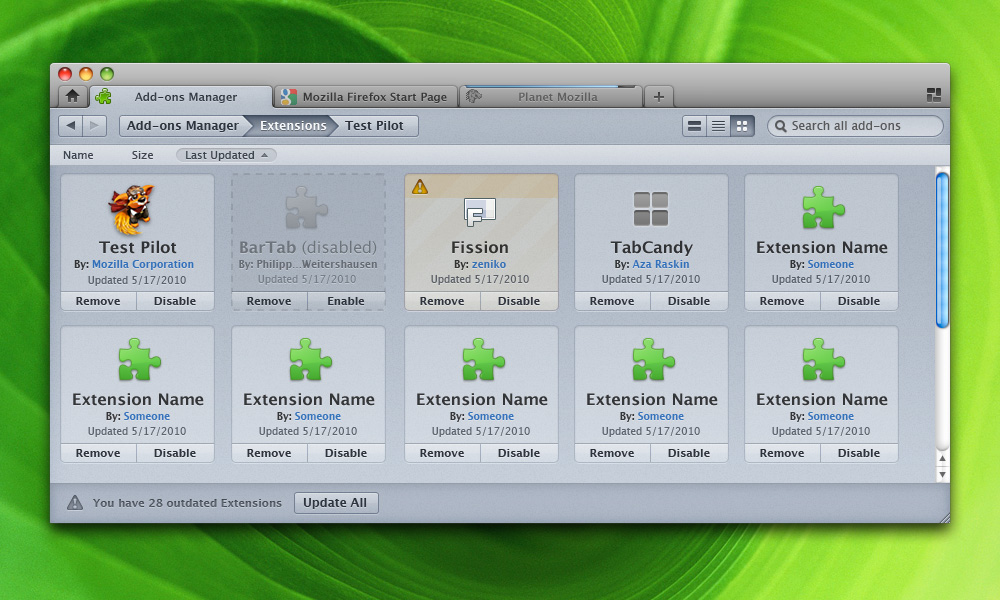
Task: Click the back navigation arrow
Action: tap(70, 126)
